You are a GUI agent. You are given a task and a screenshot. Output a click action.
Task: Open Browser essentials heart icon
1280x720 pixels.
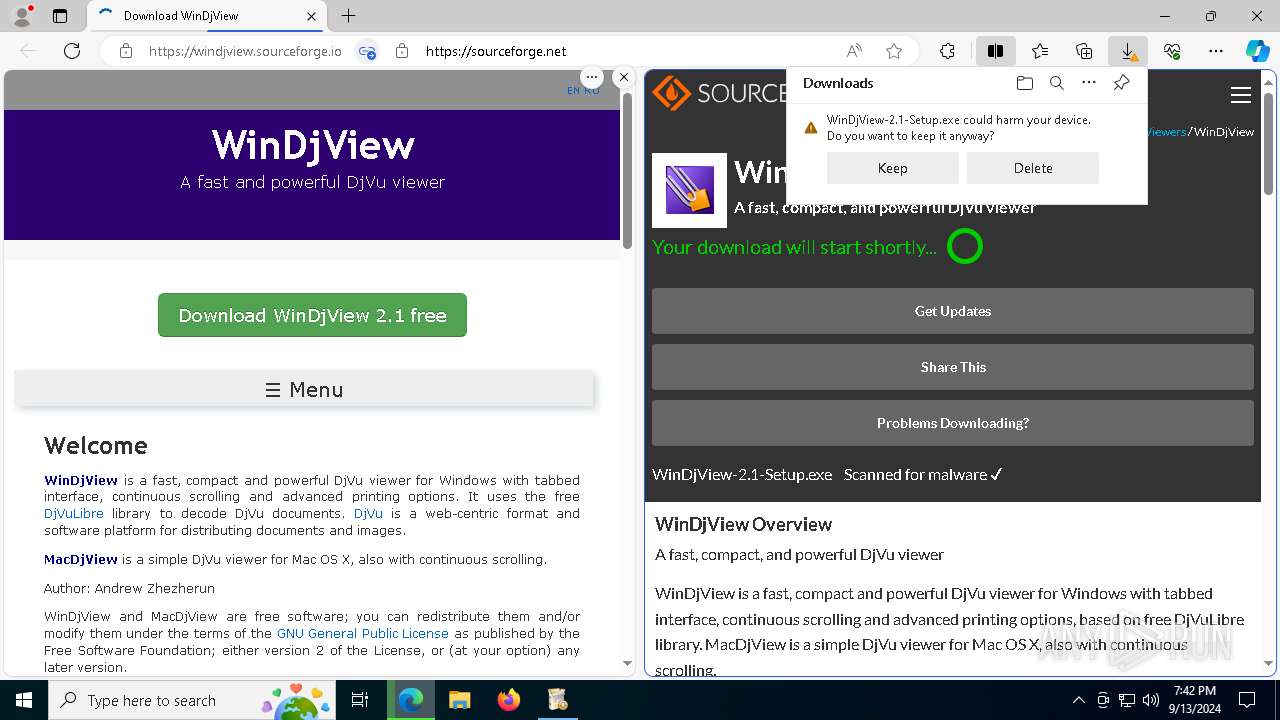(x=1172, y=51)
